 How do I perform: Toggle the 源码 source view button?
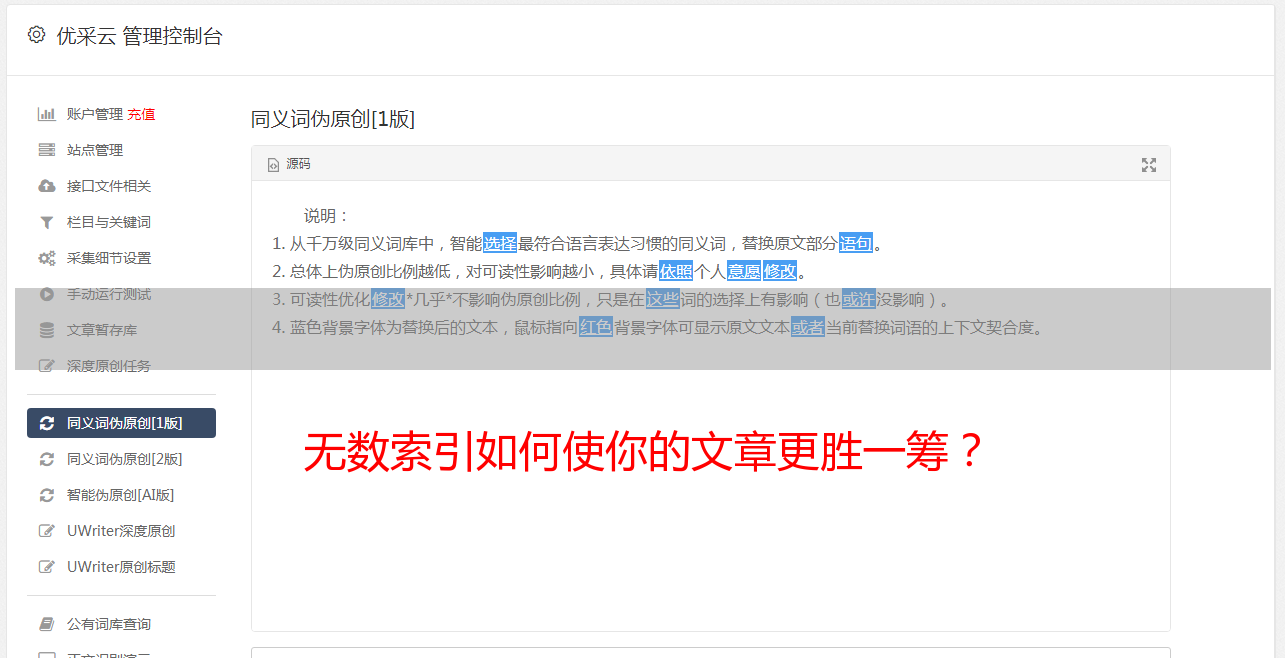pyautogui.click(x=289, y=164)
